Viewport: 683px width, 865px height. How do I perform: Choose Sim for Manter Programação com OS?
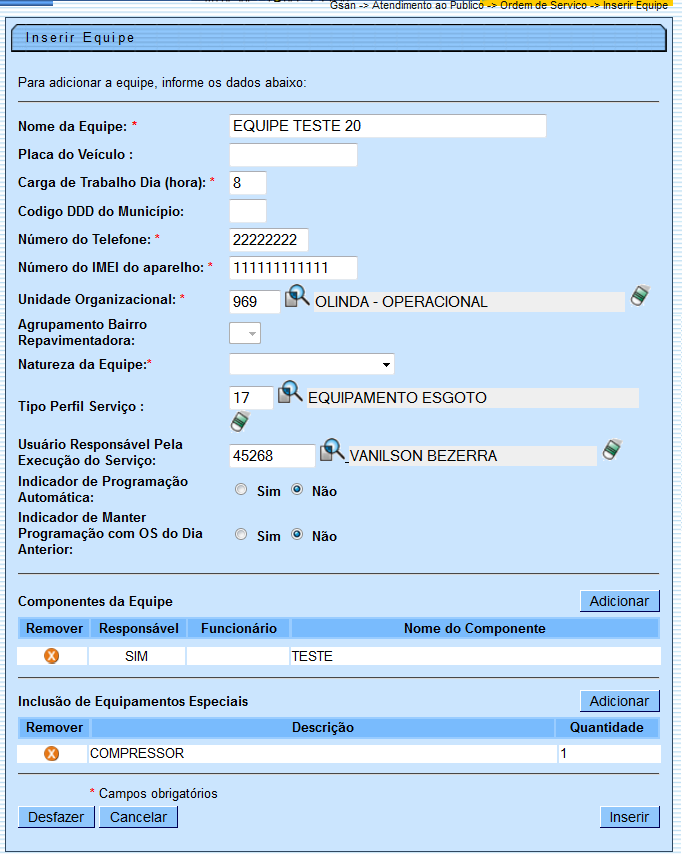point(240,535)
